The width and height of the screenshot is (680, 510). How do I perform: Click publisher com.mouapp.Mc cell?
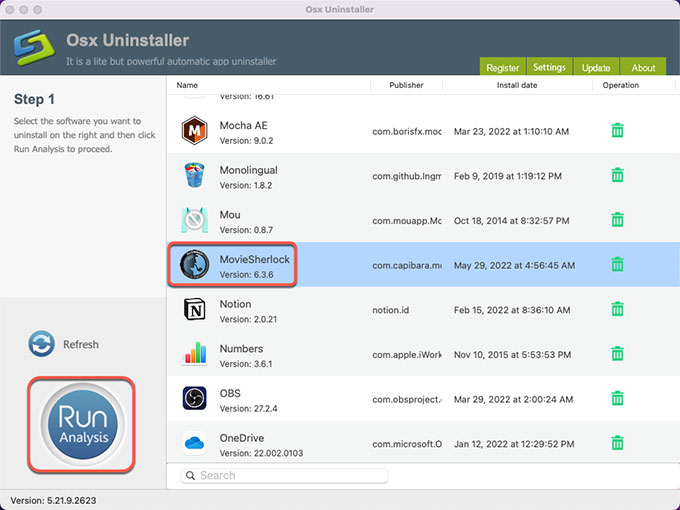click(x=407, y=221)
